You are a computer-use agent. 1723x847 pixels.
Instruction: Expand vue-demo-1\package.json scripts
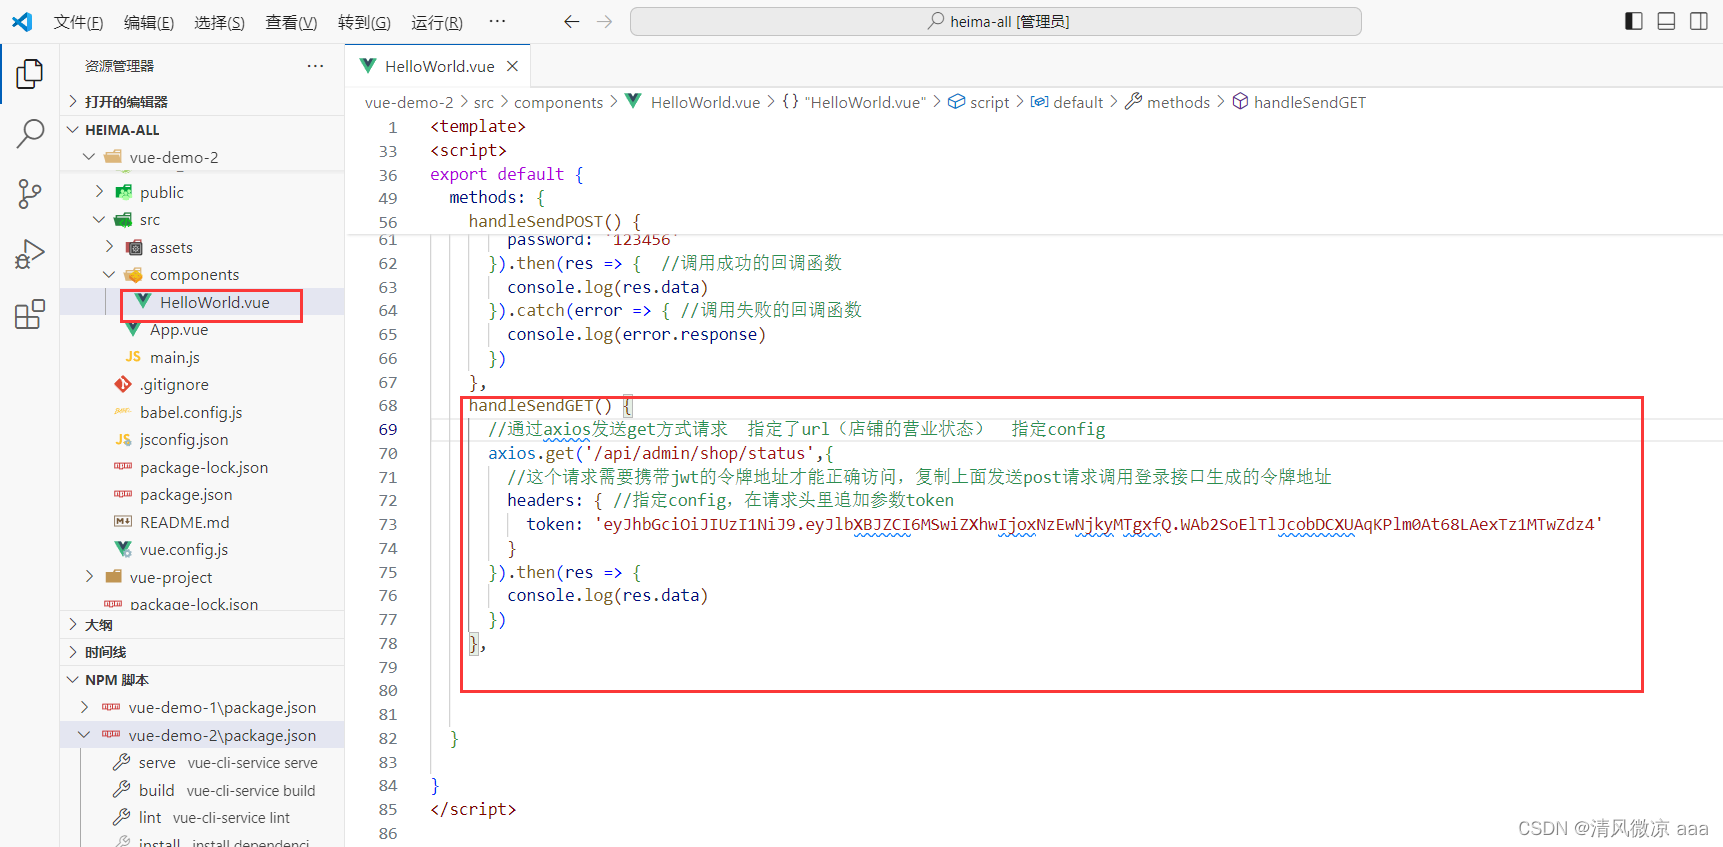tap(202, 707)
